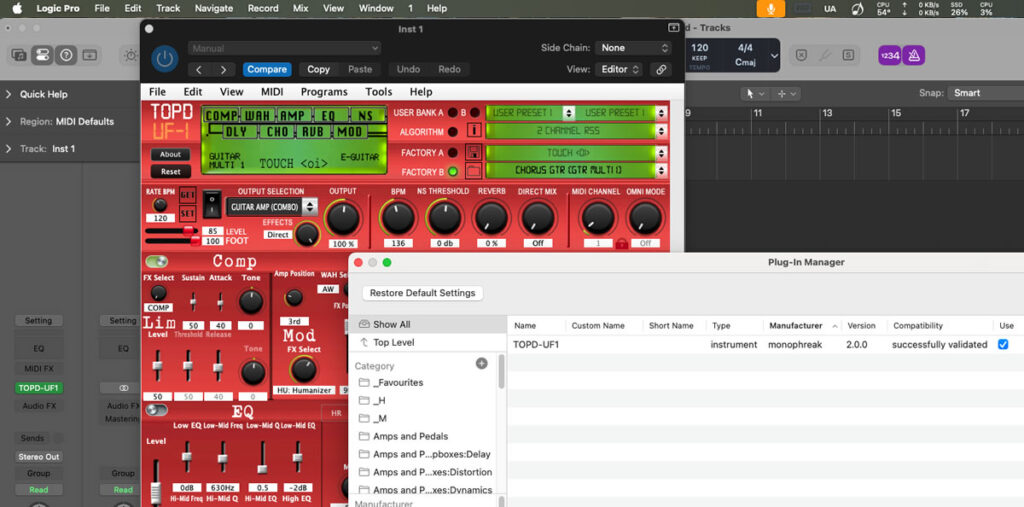The height and width of the screenshot is (507, 1024).
Task: Click the info 'i' icon next to Algorithm
Action: tap(474, 131)
